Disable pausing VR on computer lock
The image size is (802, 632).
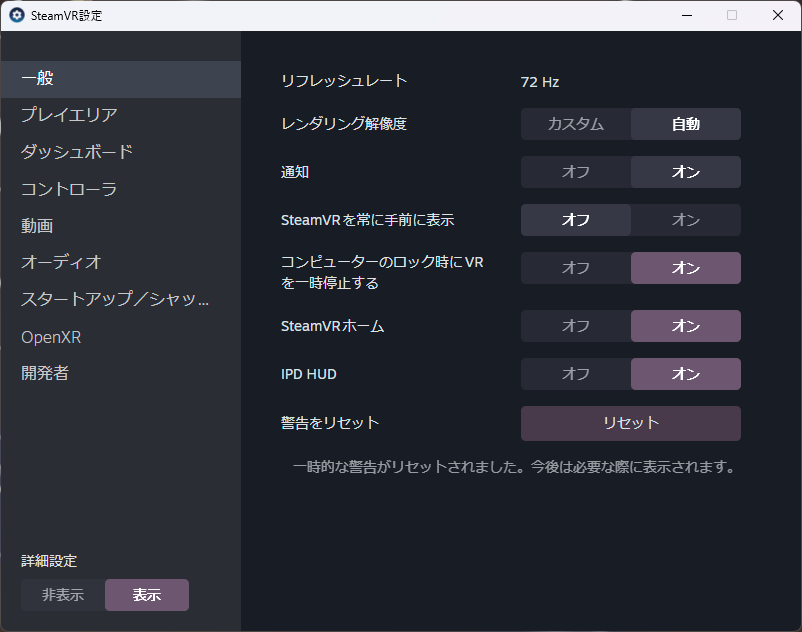[576, 268]
